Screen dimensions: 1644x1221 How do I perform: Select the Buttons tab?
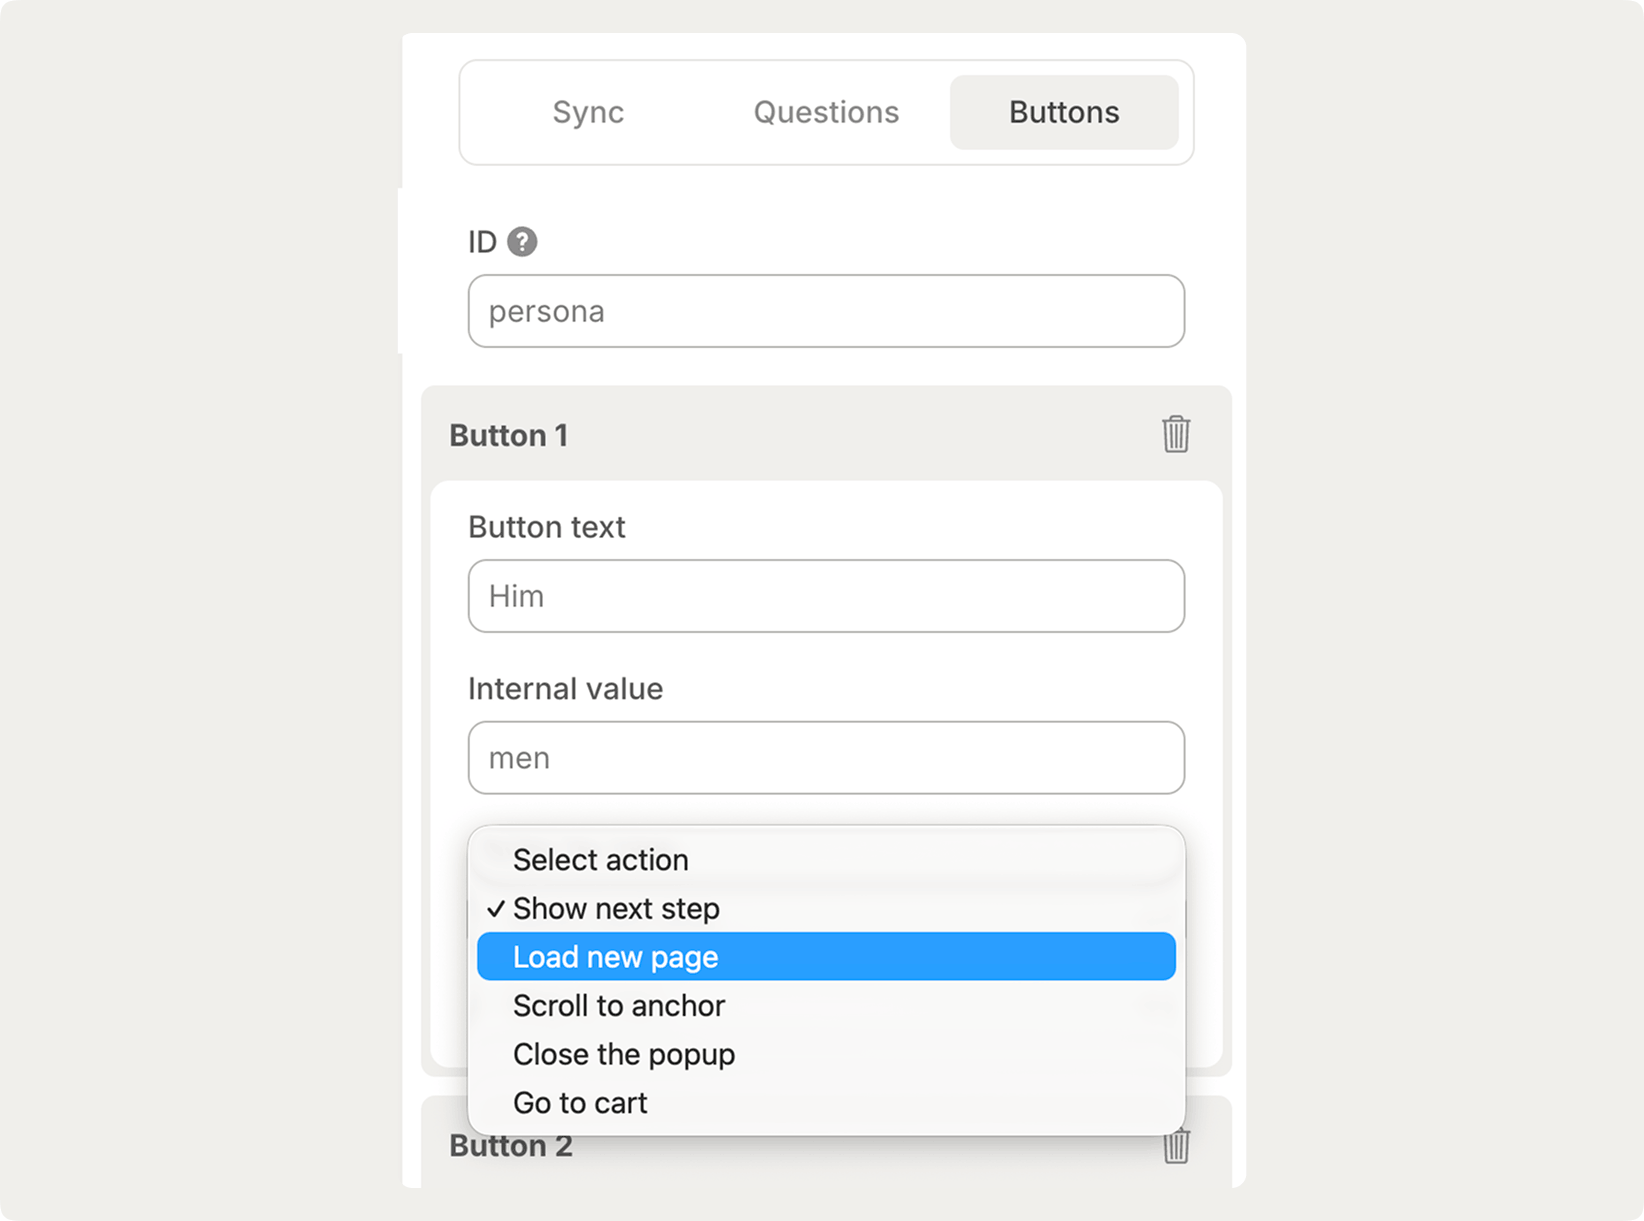click(1064, 112)
